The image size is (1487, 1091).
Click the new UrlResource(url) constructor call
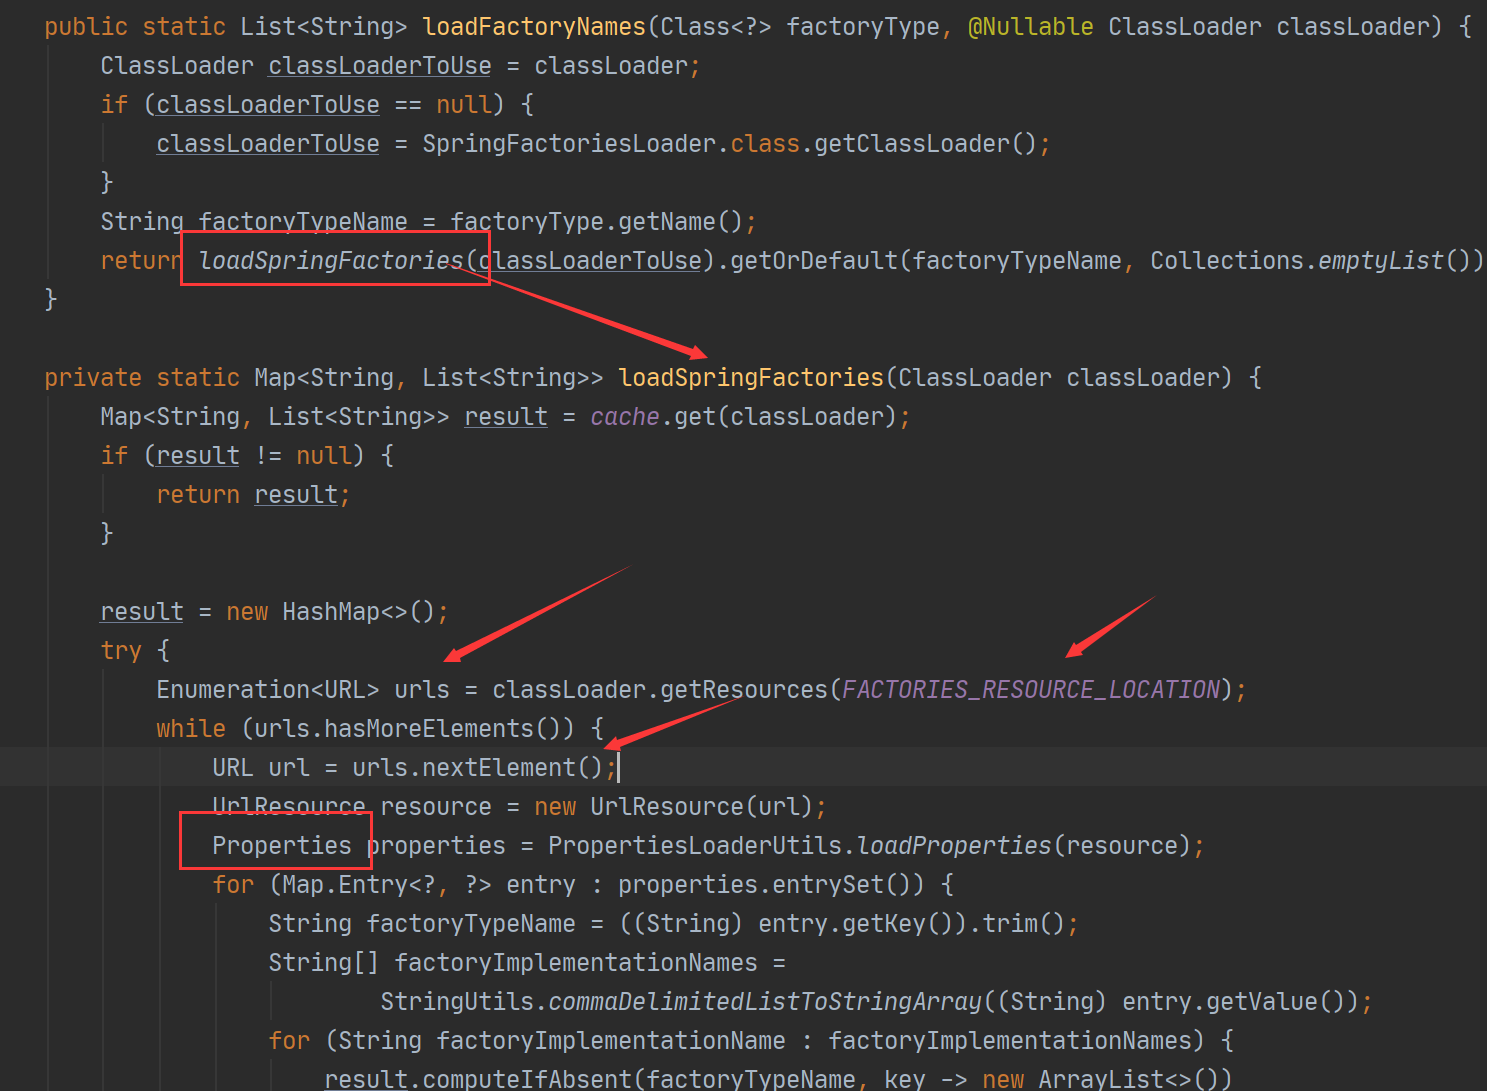click(679, 807)
